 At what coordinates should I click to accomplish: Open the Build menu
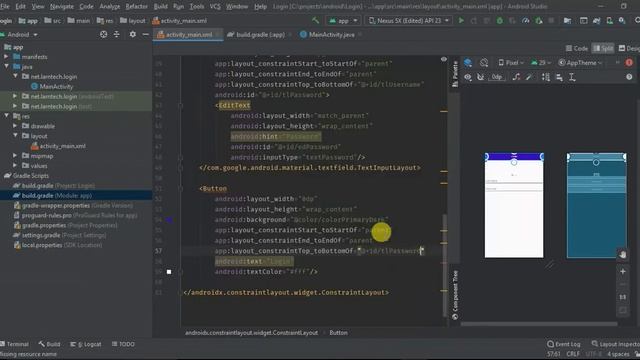point(160,7)
